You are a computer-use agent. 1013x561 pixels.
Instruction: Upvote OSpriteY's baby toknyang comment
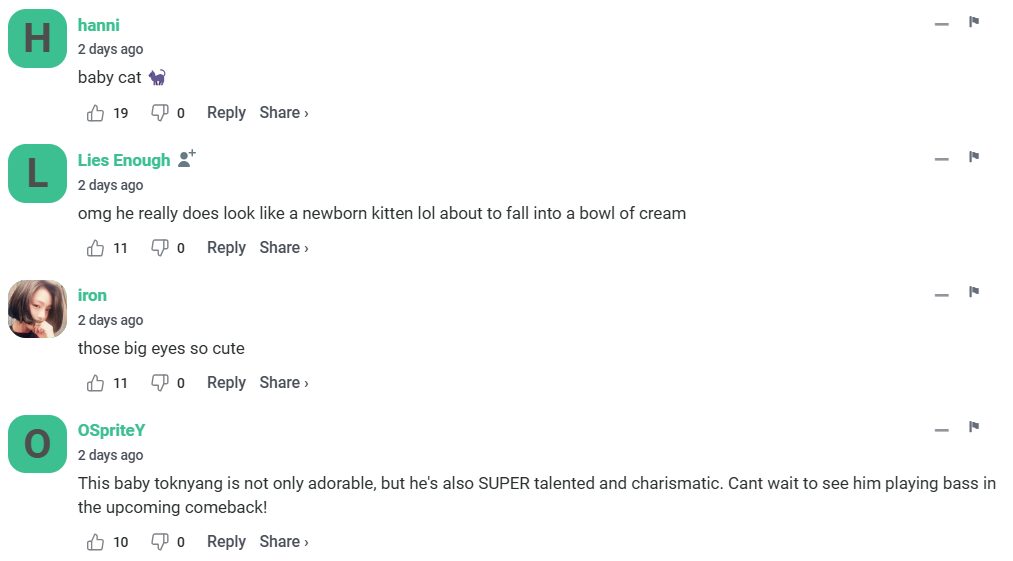click(96, 542)
